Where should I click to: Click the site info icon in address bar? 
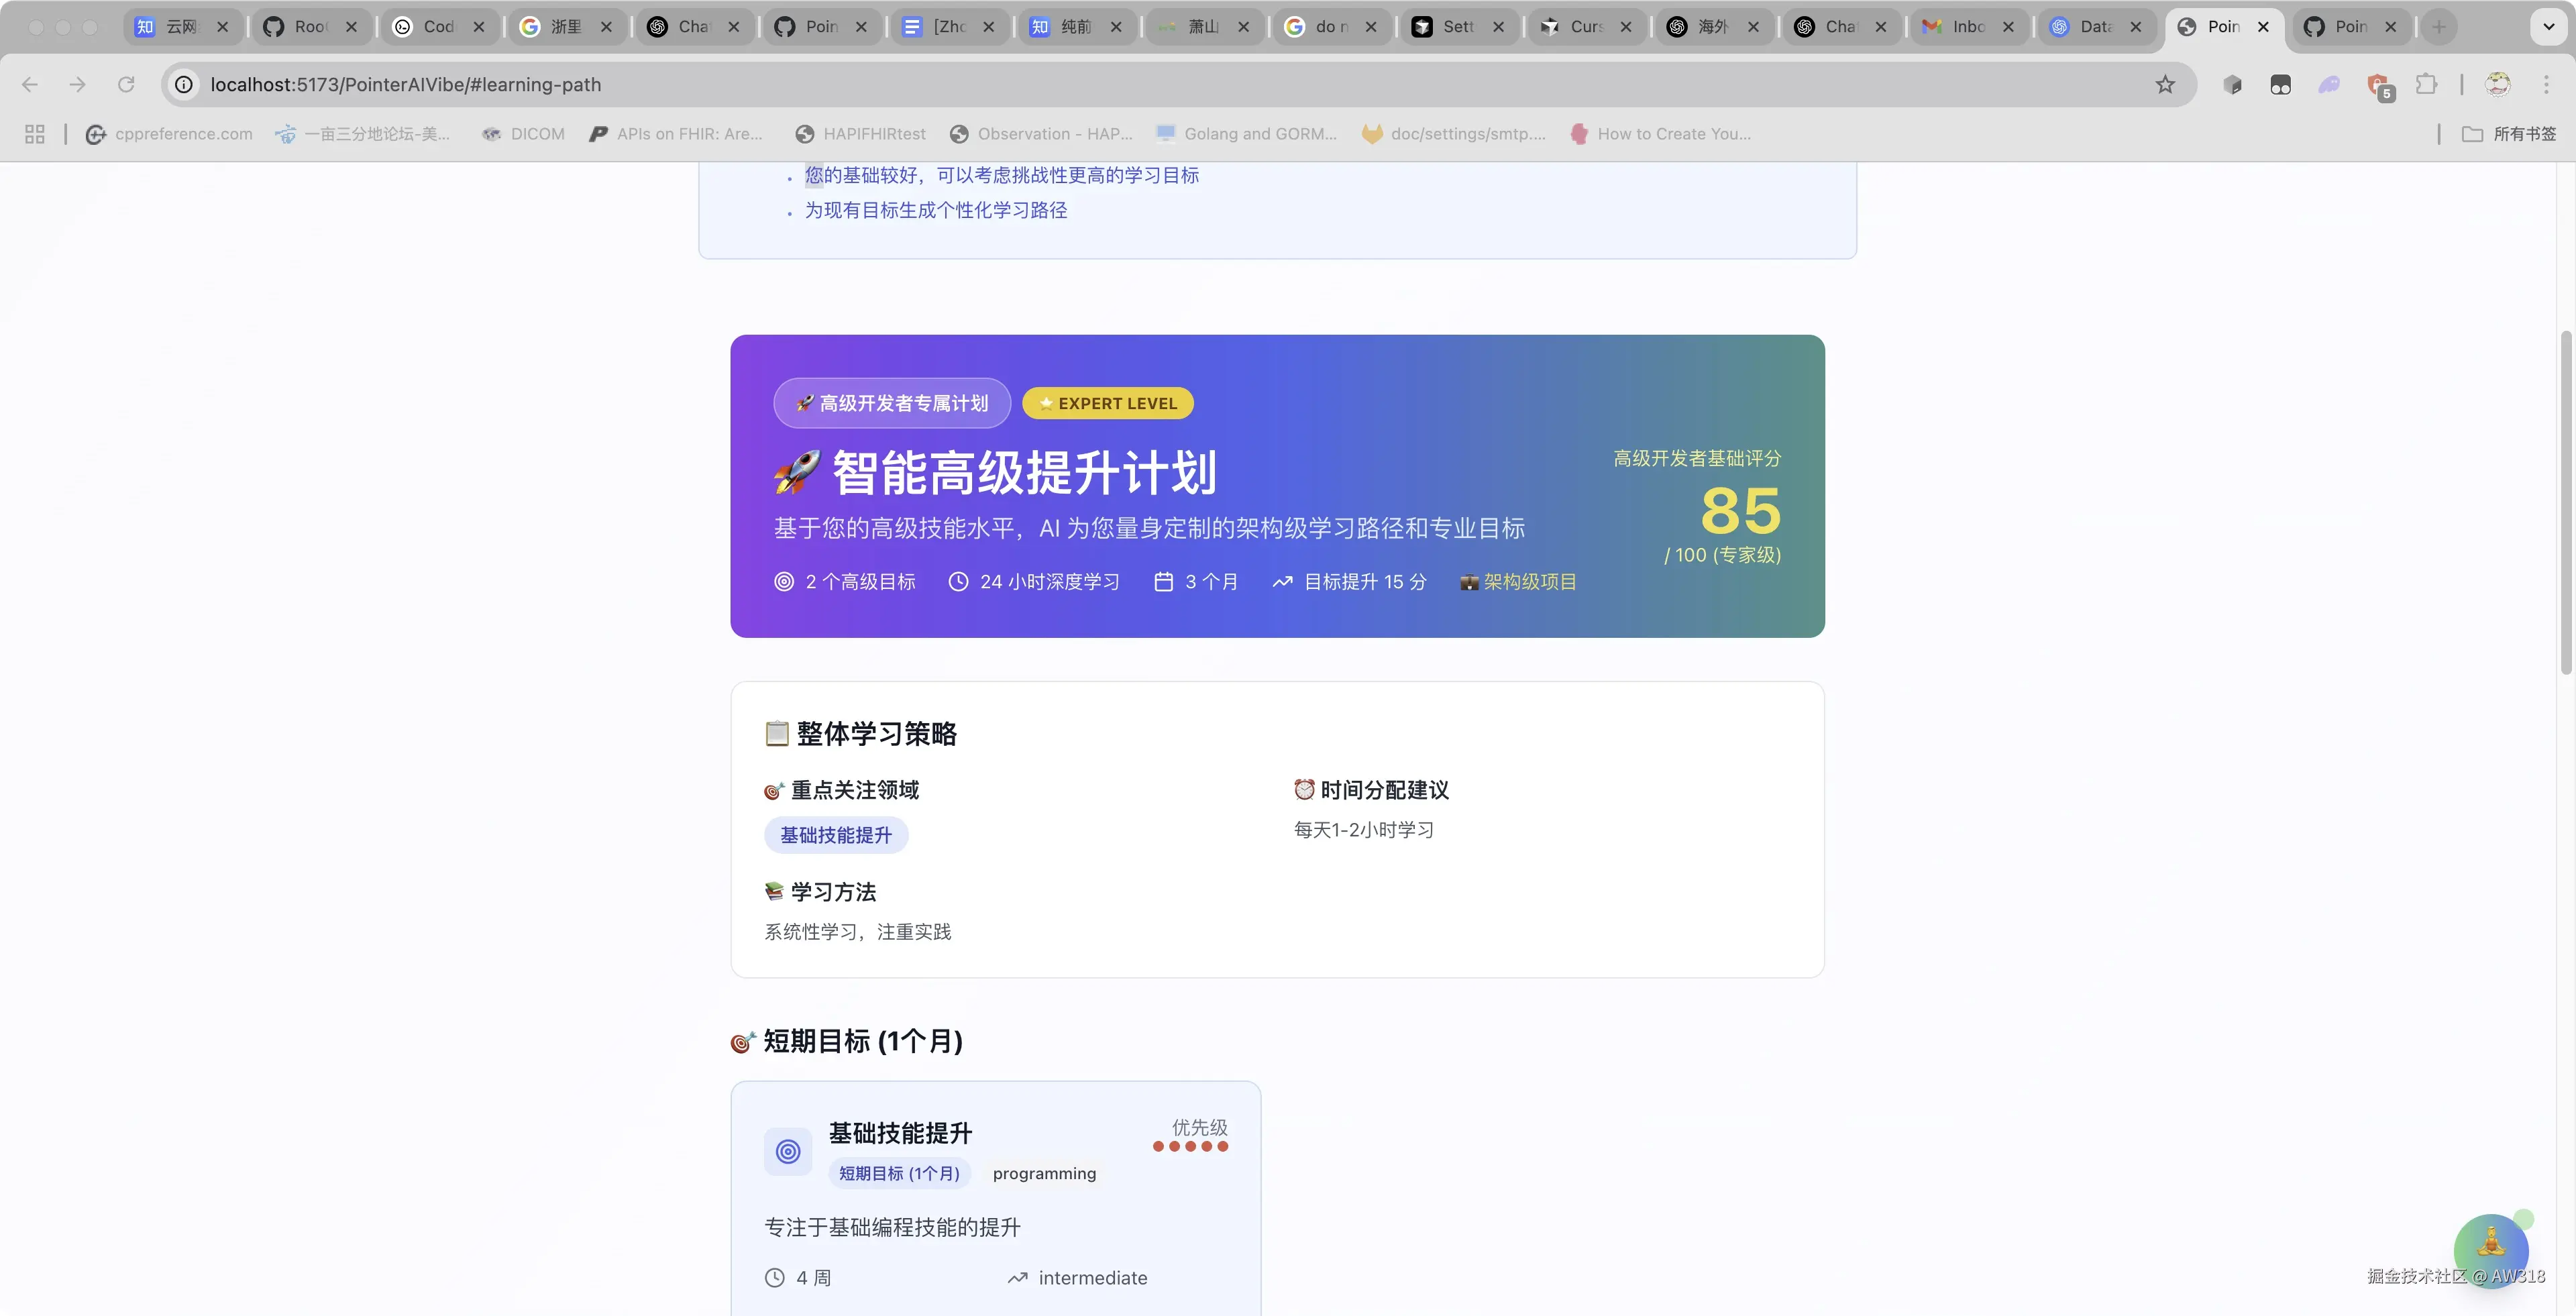pyautogui.click(x=184, y=85)
